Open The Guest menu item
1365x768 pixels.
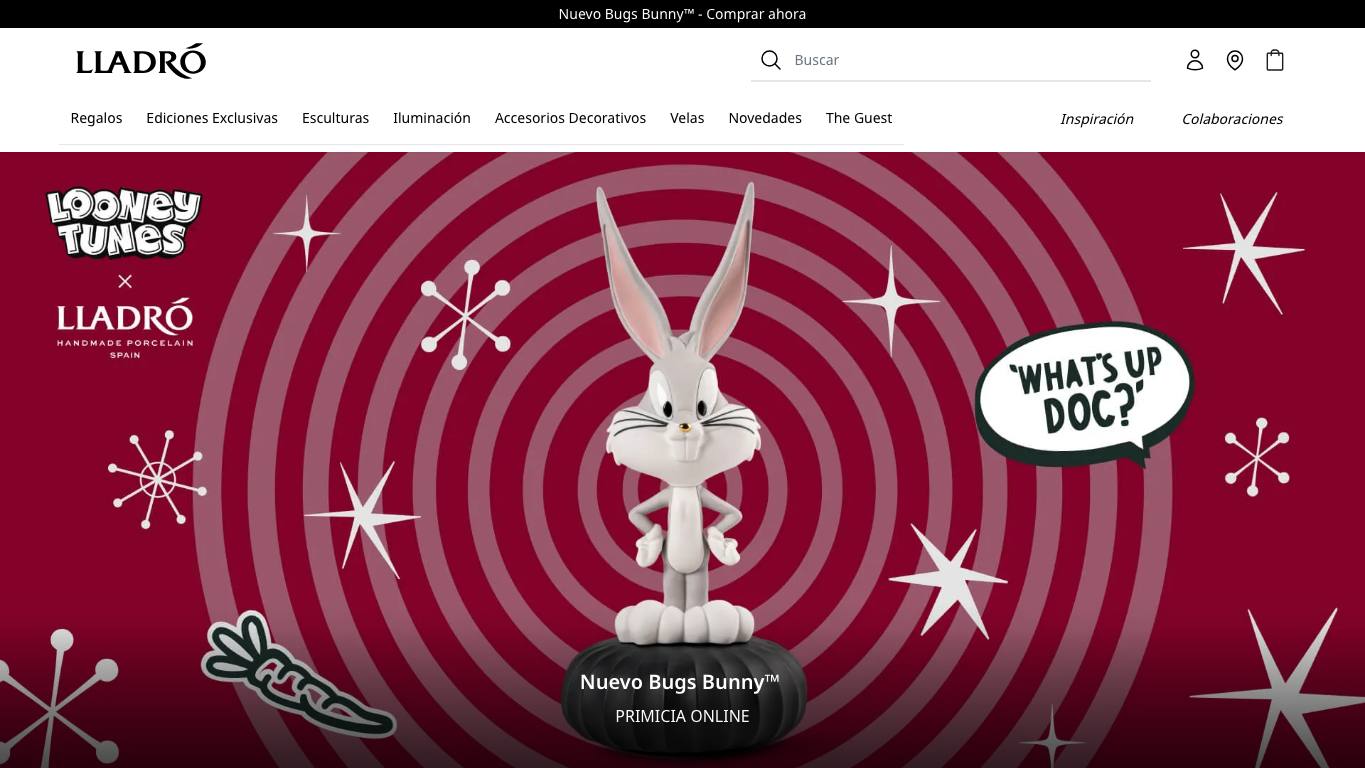coord(859,118)
